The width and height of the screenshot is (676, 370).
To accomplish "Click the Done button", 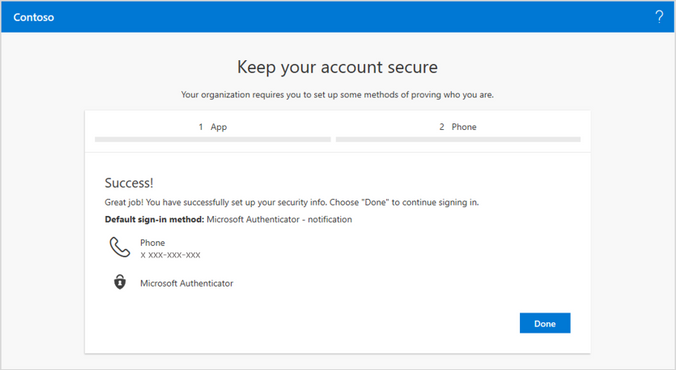I will [545, 323].
